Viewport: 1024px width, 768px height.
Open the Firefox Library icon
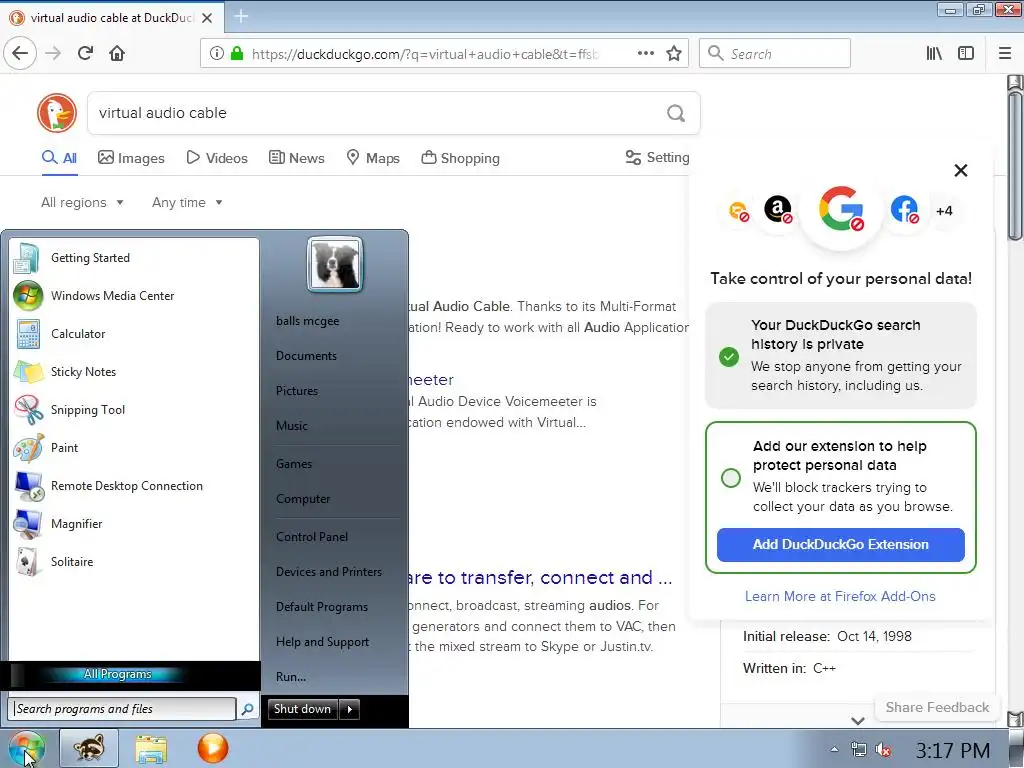point(934,54)
